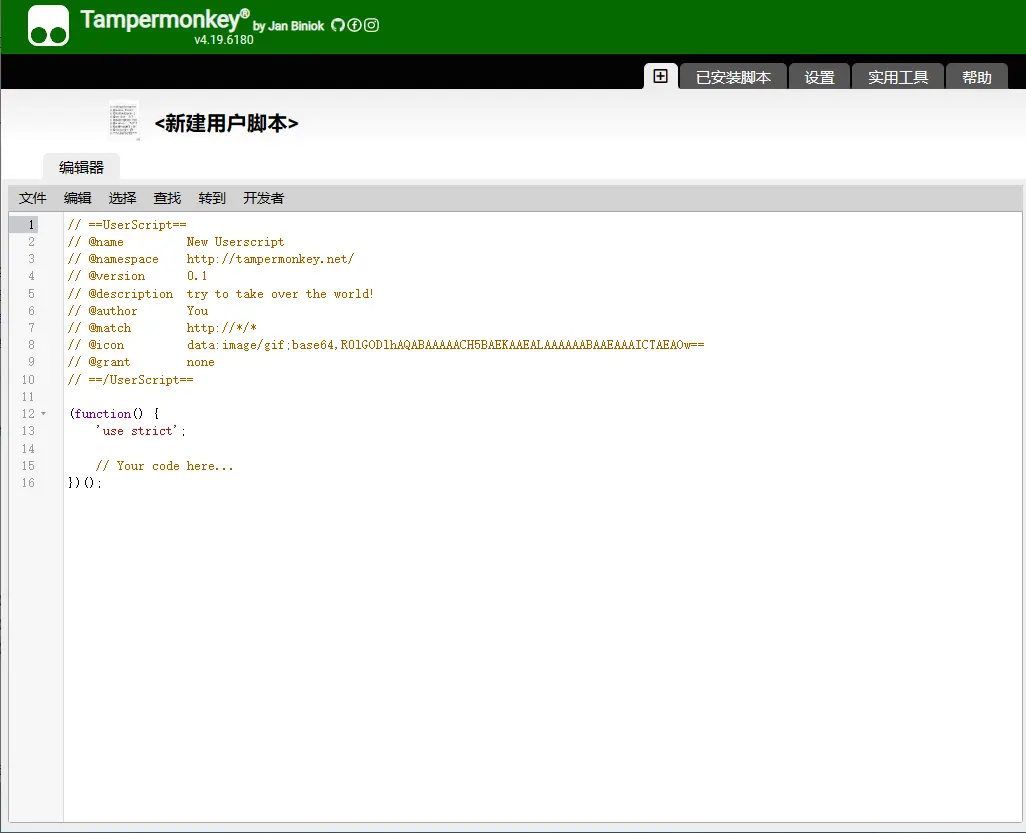
Task: Open the 文件 menu
Action: [x=32, y=198]
